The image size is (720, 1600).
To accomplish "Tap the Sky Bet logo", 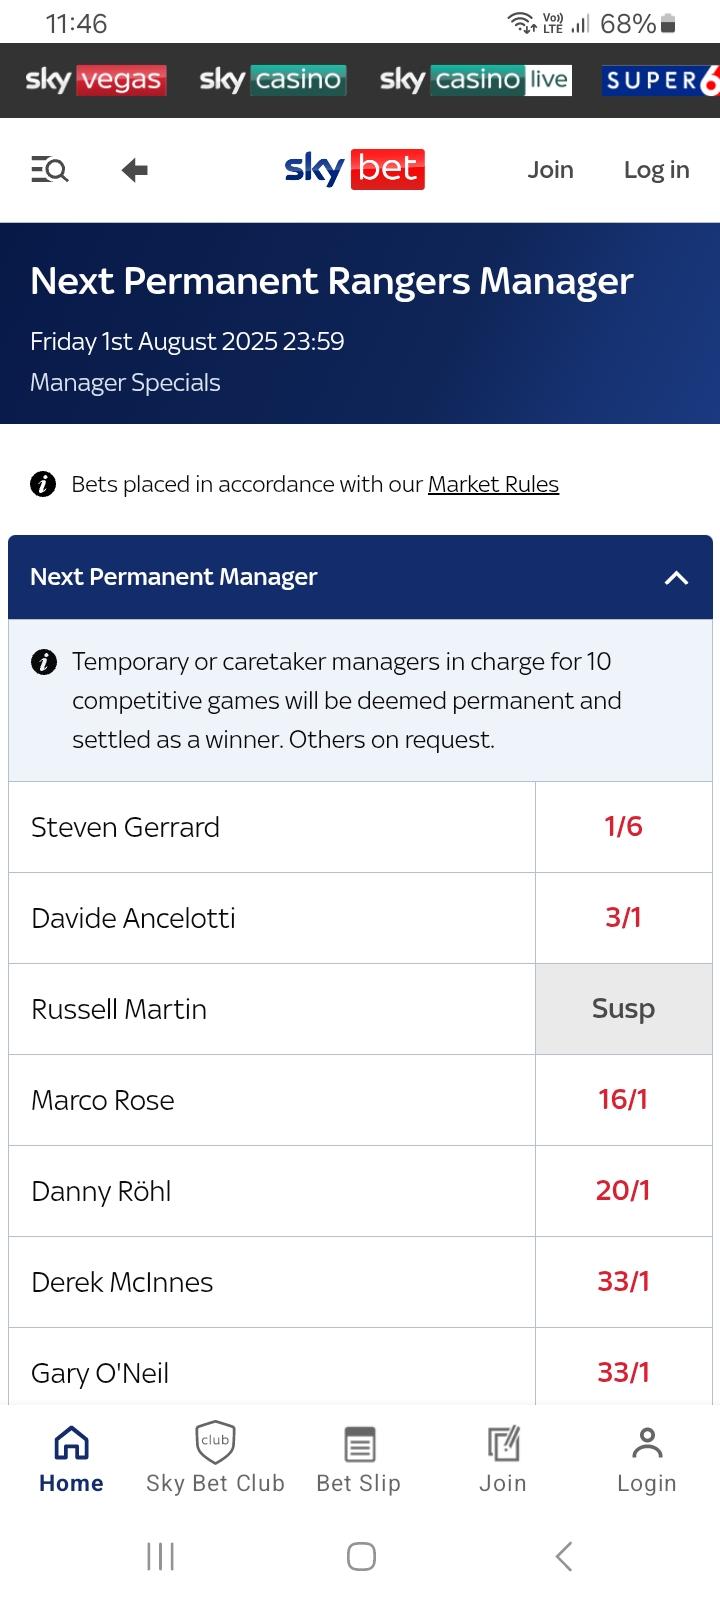I will [355, 169].
